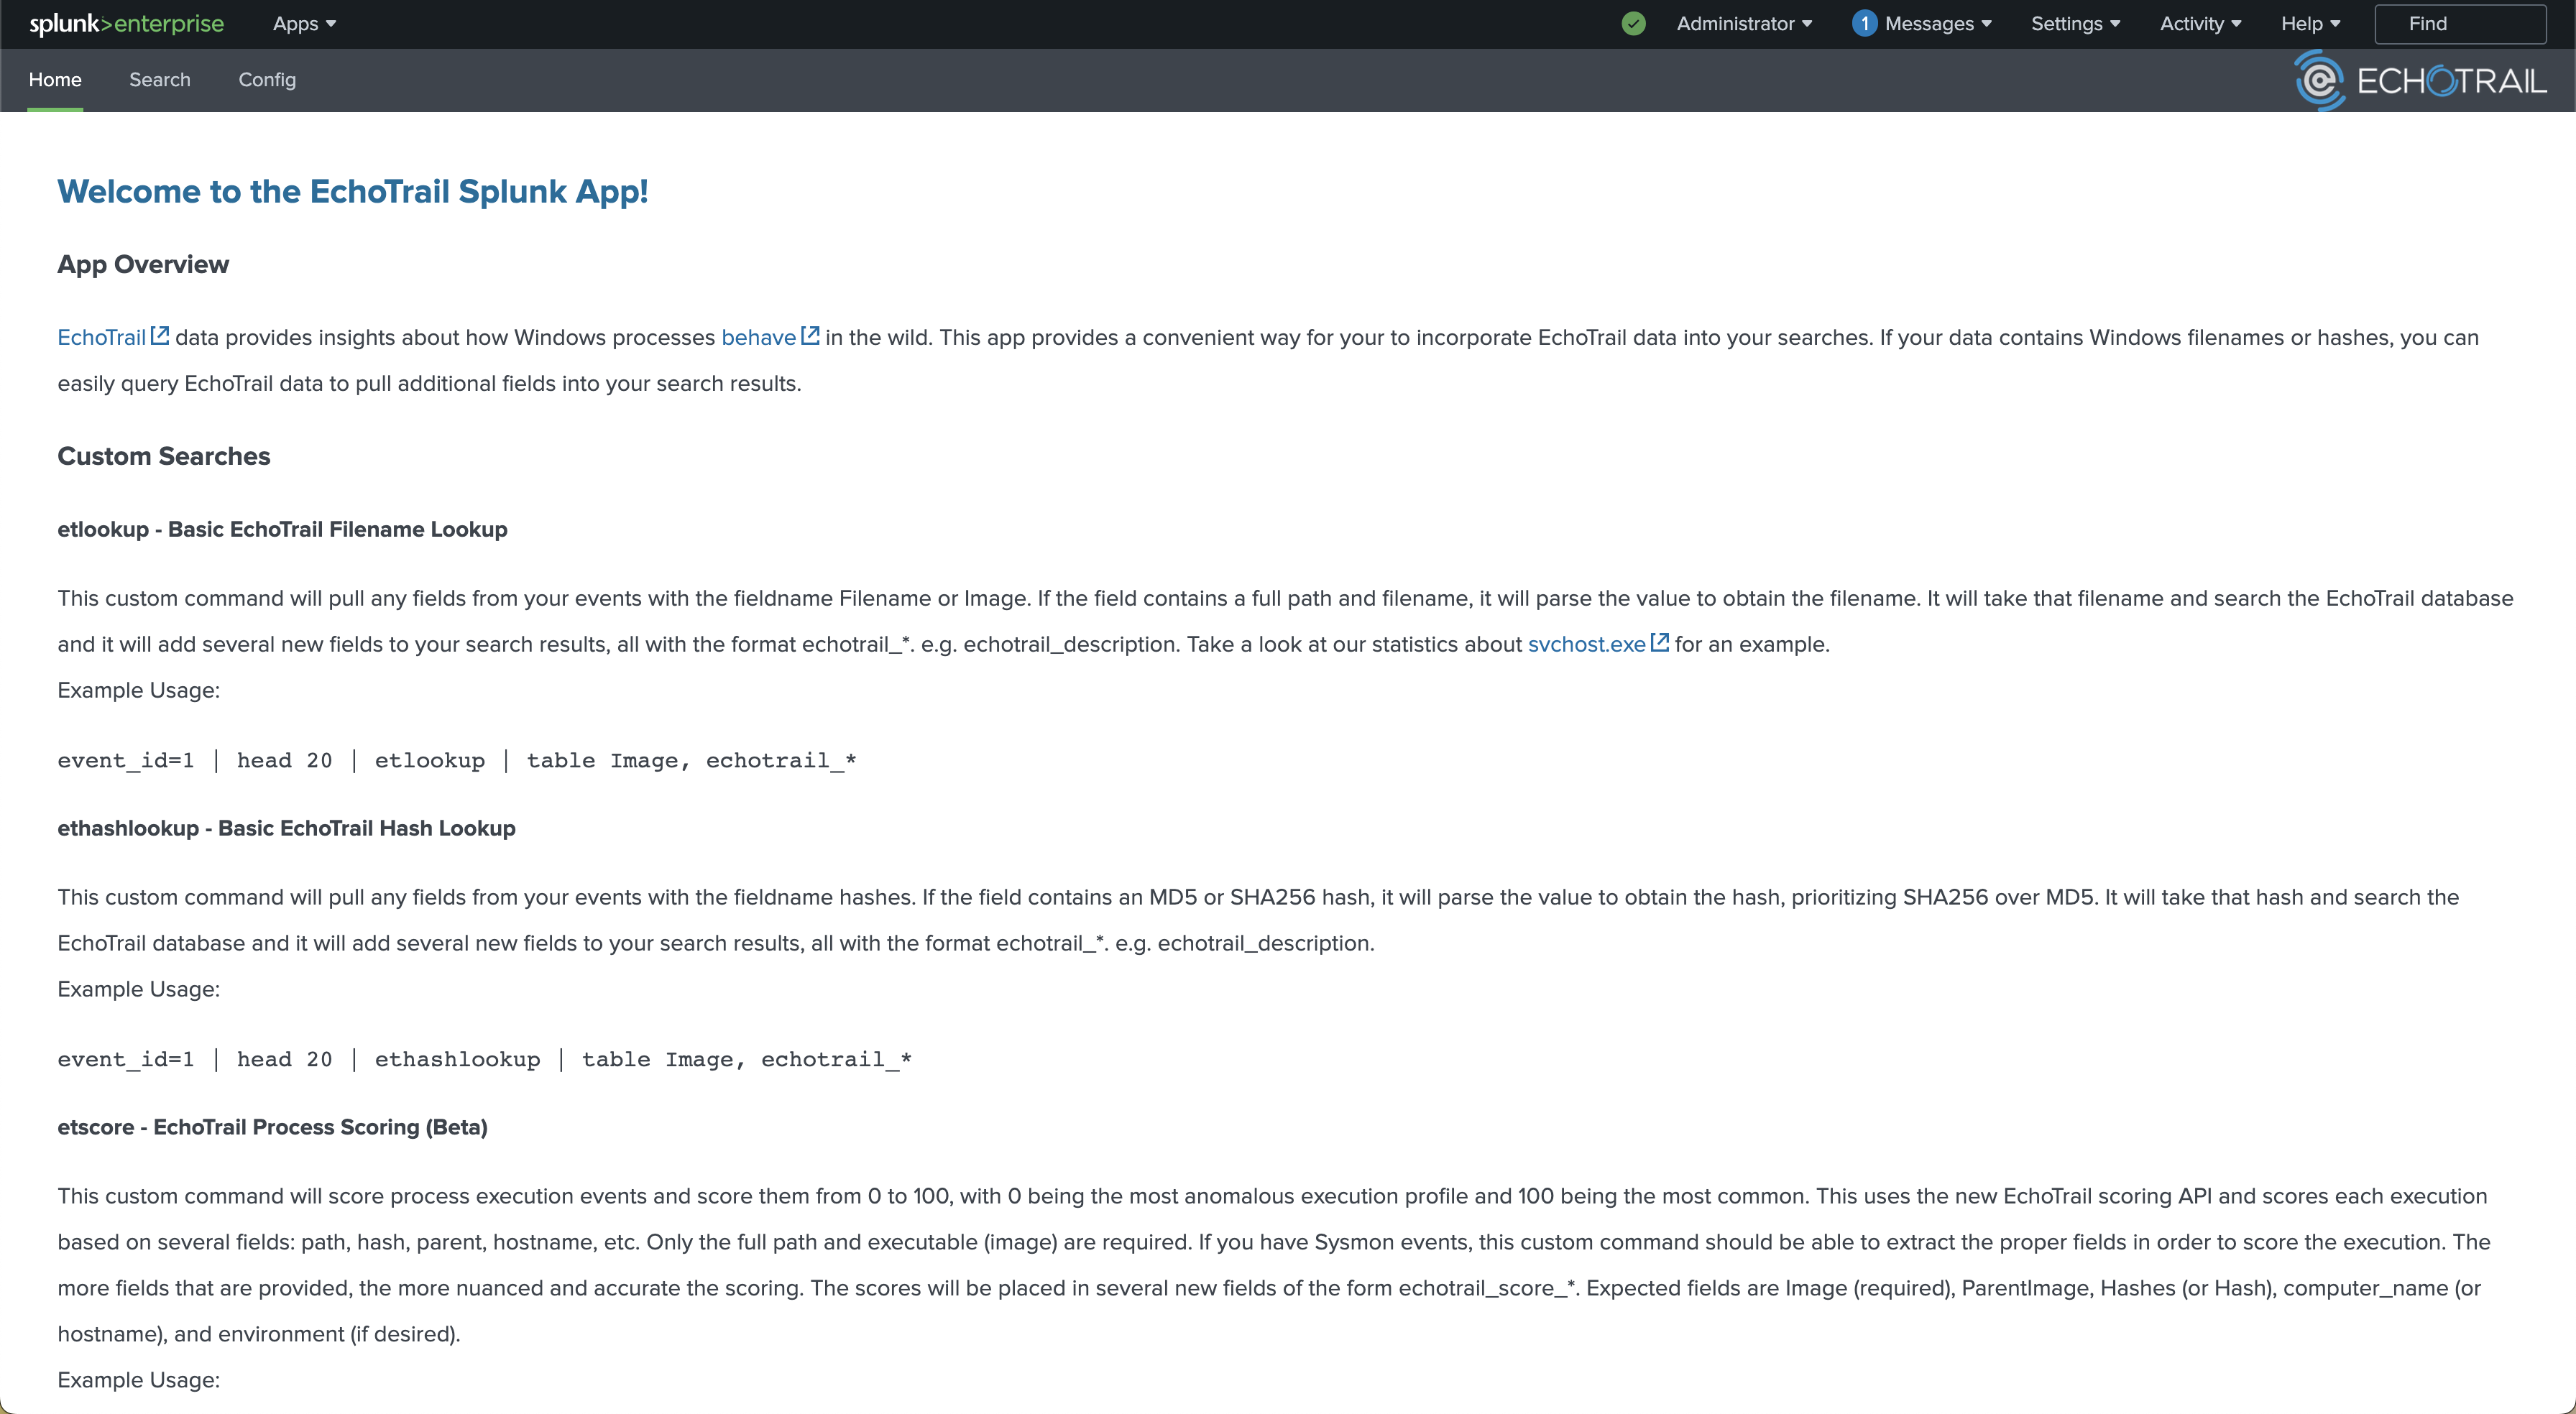The height and width of the screenshot is (1414, 2576).
Task: Click the green health status icon
Action: 1633,24
